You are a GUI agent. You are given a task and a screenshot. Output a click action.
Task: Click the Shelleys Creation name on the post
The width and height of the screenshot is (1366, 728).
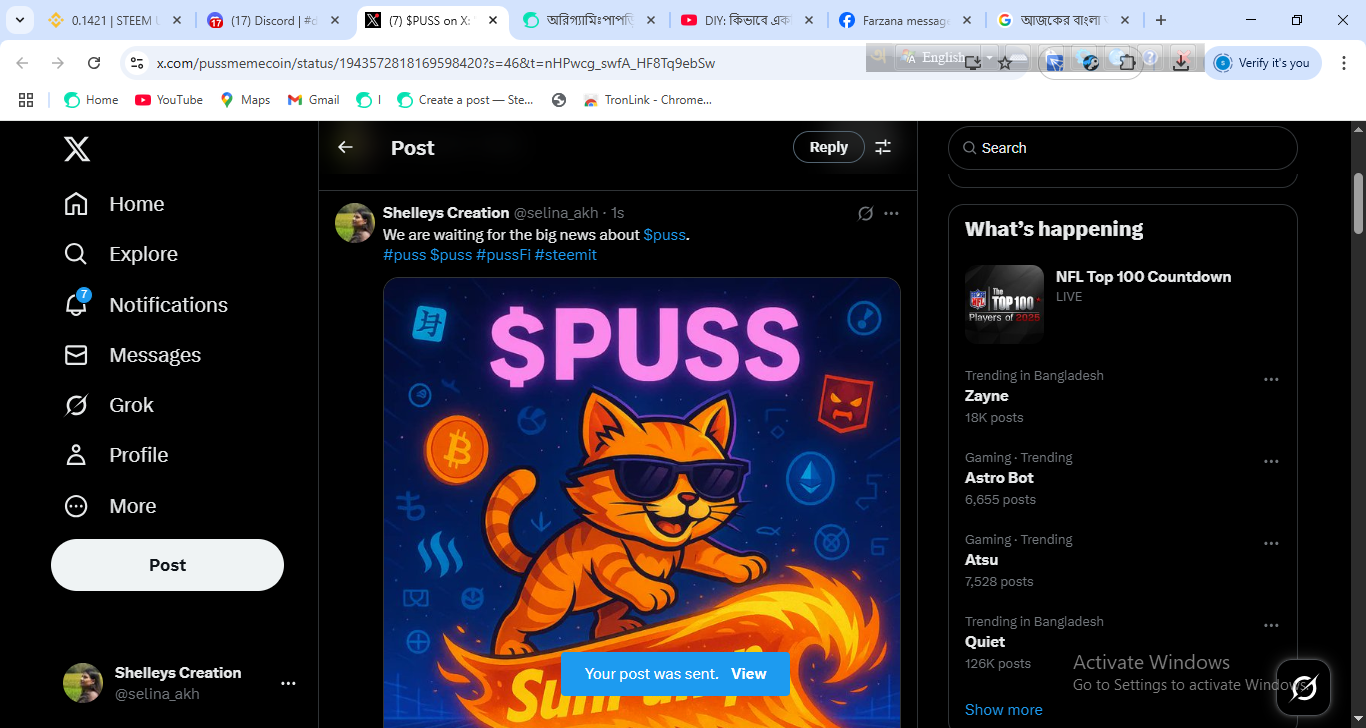(x=446, y=213)
